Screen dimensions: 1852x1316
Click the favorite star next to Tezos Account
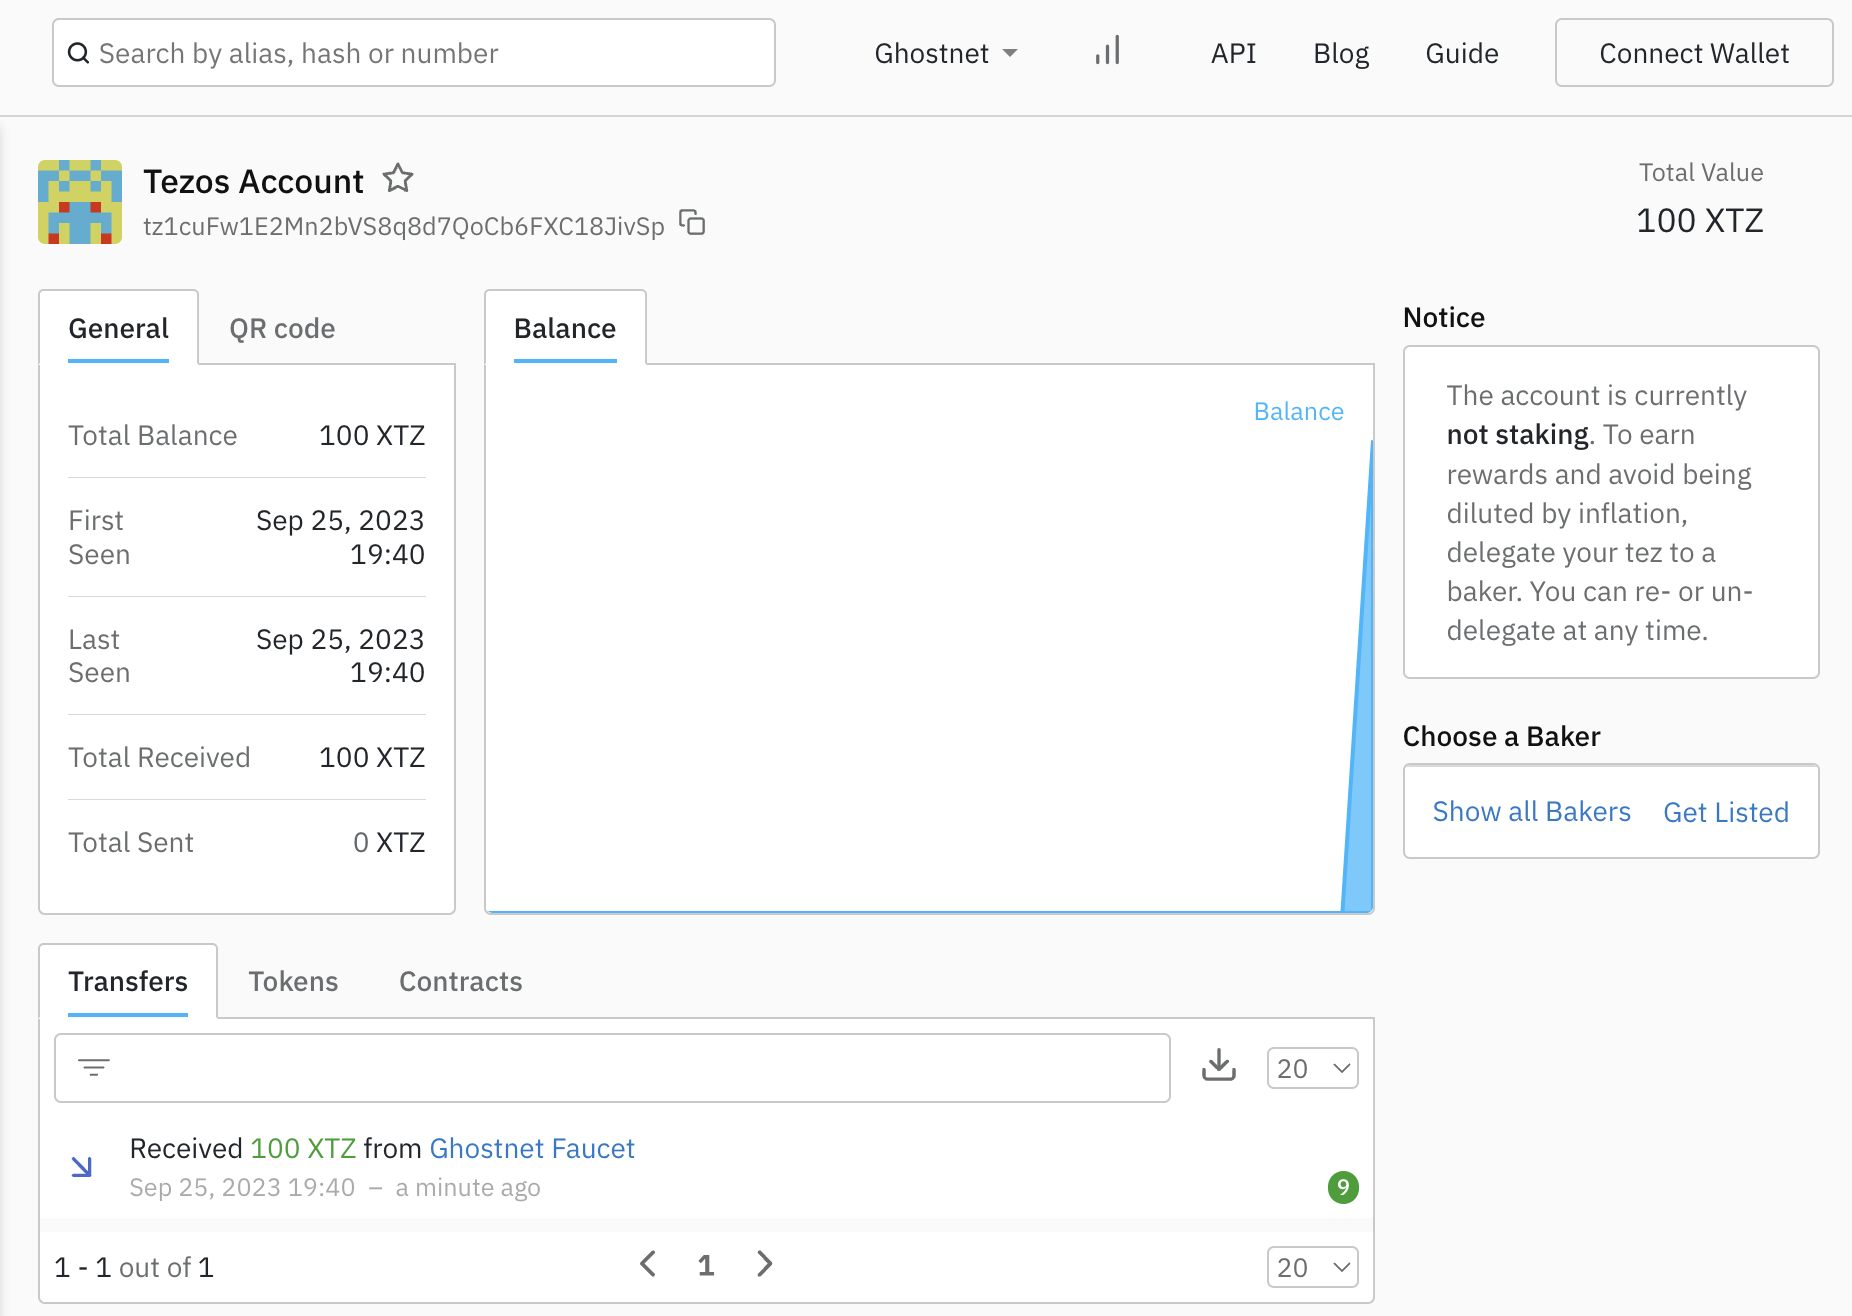click(x=398, y=179)
